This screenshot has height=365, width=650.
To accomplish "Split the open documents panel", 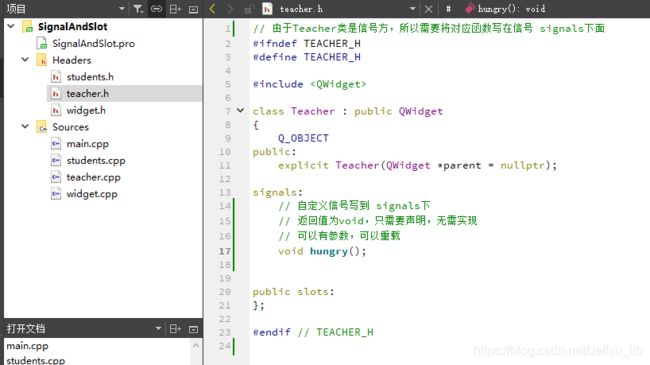I will [x=175, y=329].
